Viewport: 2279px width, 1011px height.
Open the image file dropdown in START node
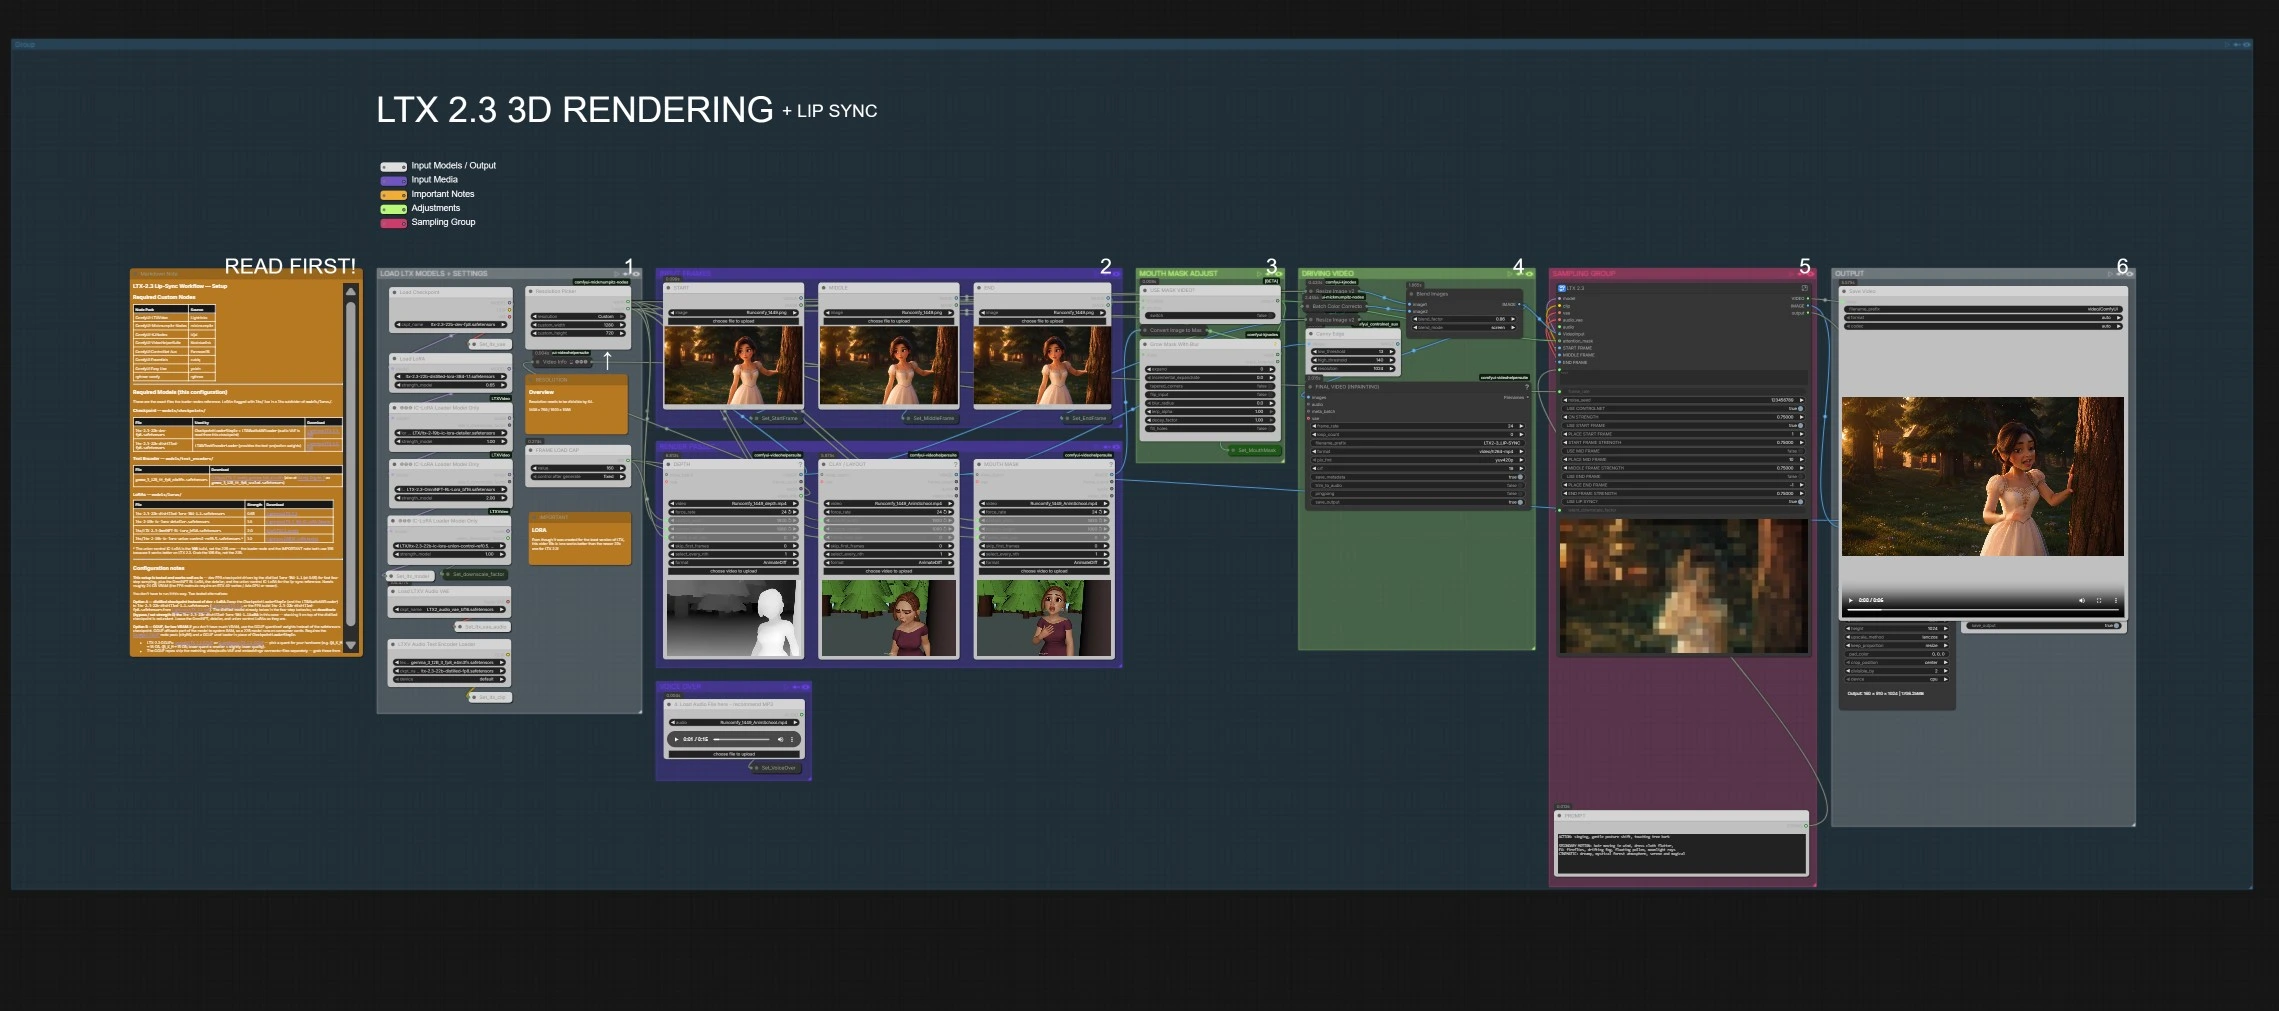734,312
